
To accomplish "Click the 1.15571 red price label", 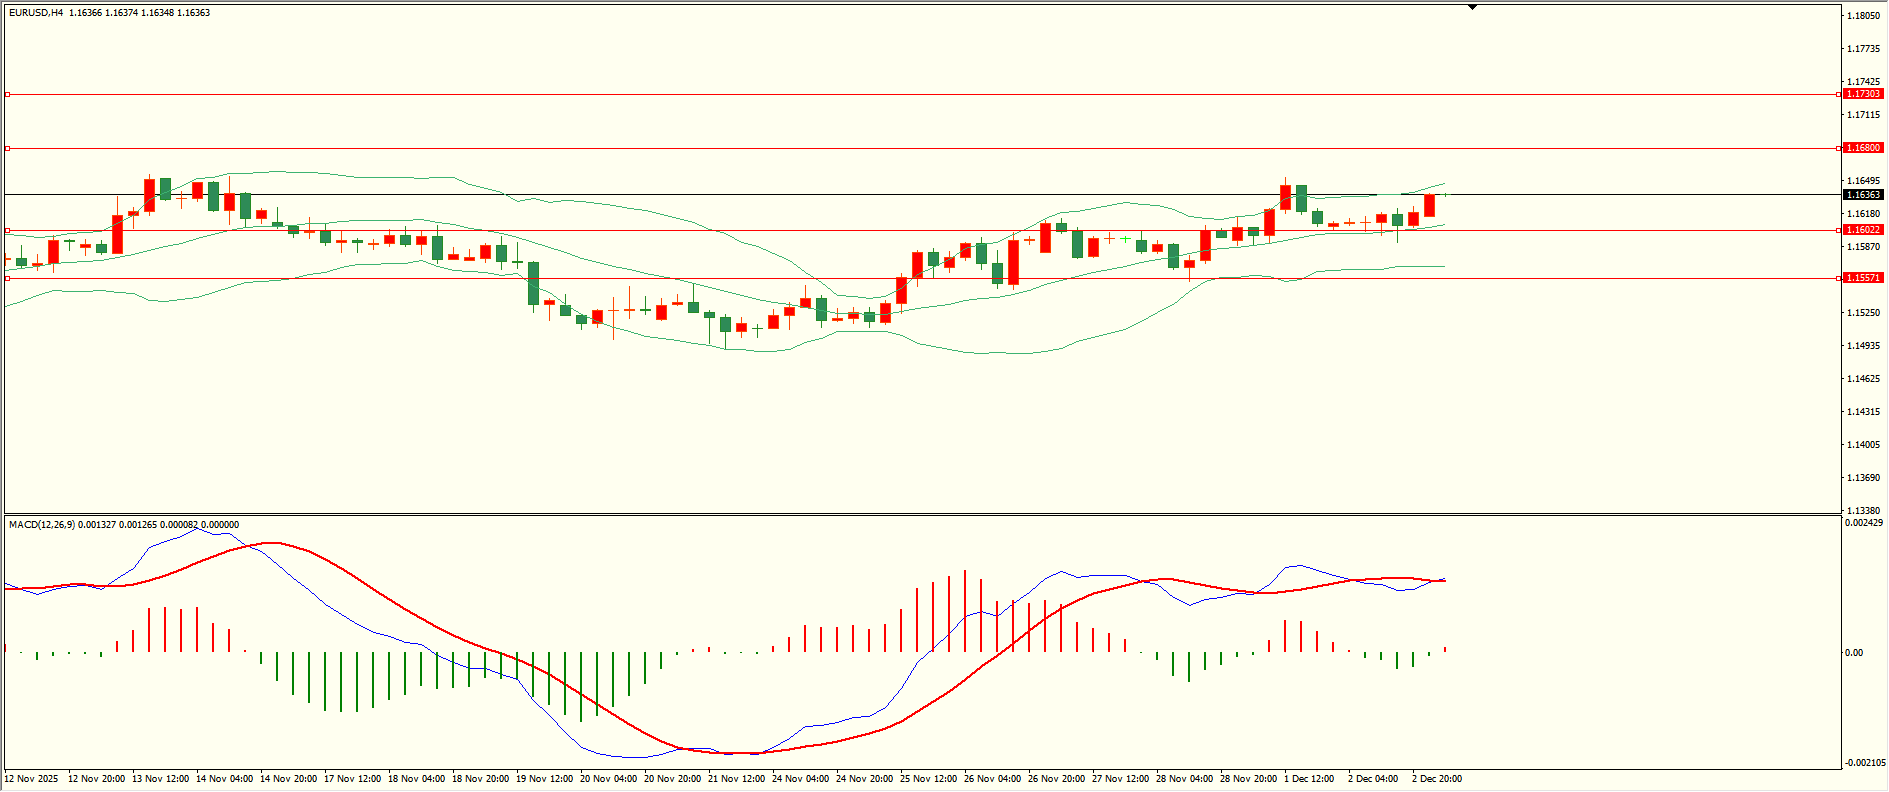I will tap(1862, 278).
